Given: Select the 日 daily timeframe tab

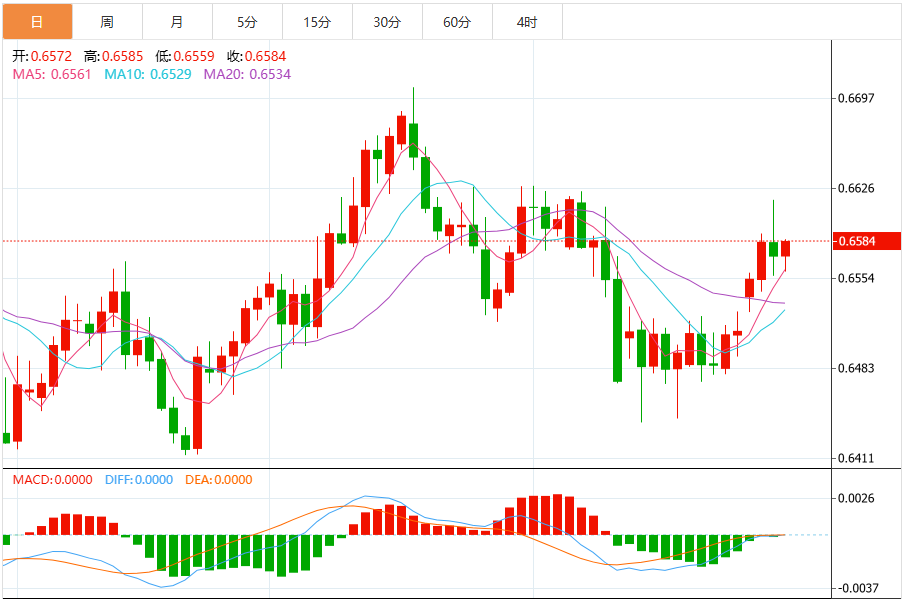Looking at the screenshot, I should (x=37, y=22).
